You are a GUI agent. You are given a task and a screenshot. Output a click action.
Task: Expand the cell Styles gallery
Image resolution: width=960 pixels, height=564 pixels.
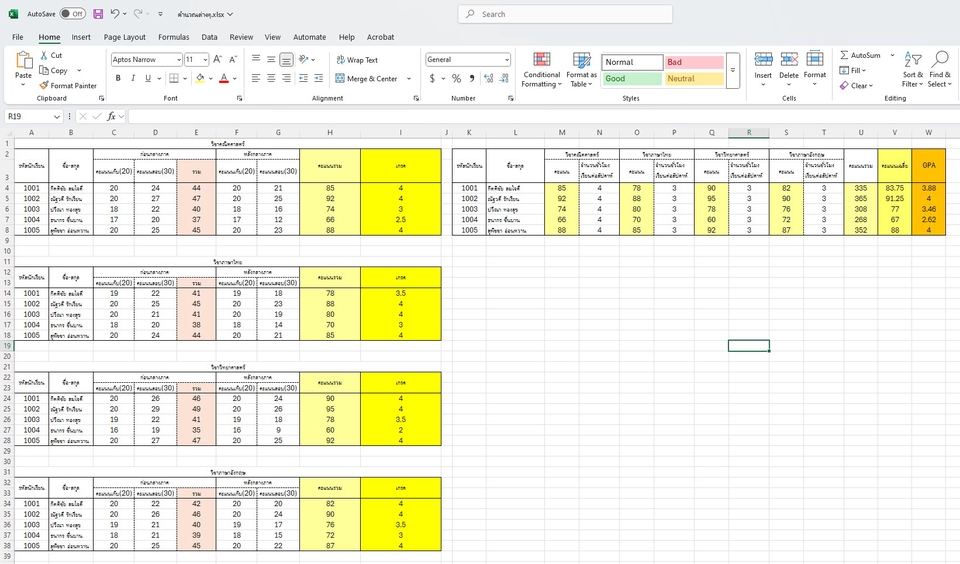click(732, 70)
